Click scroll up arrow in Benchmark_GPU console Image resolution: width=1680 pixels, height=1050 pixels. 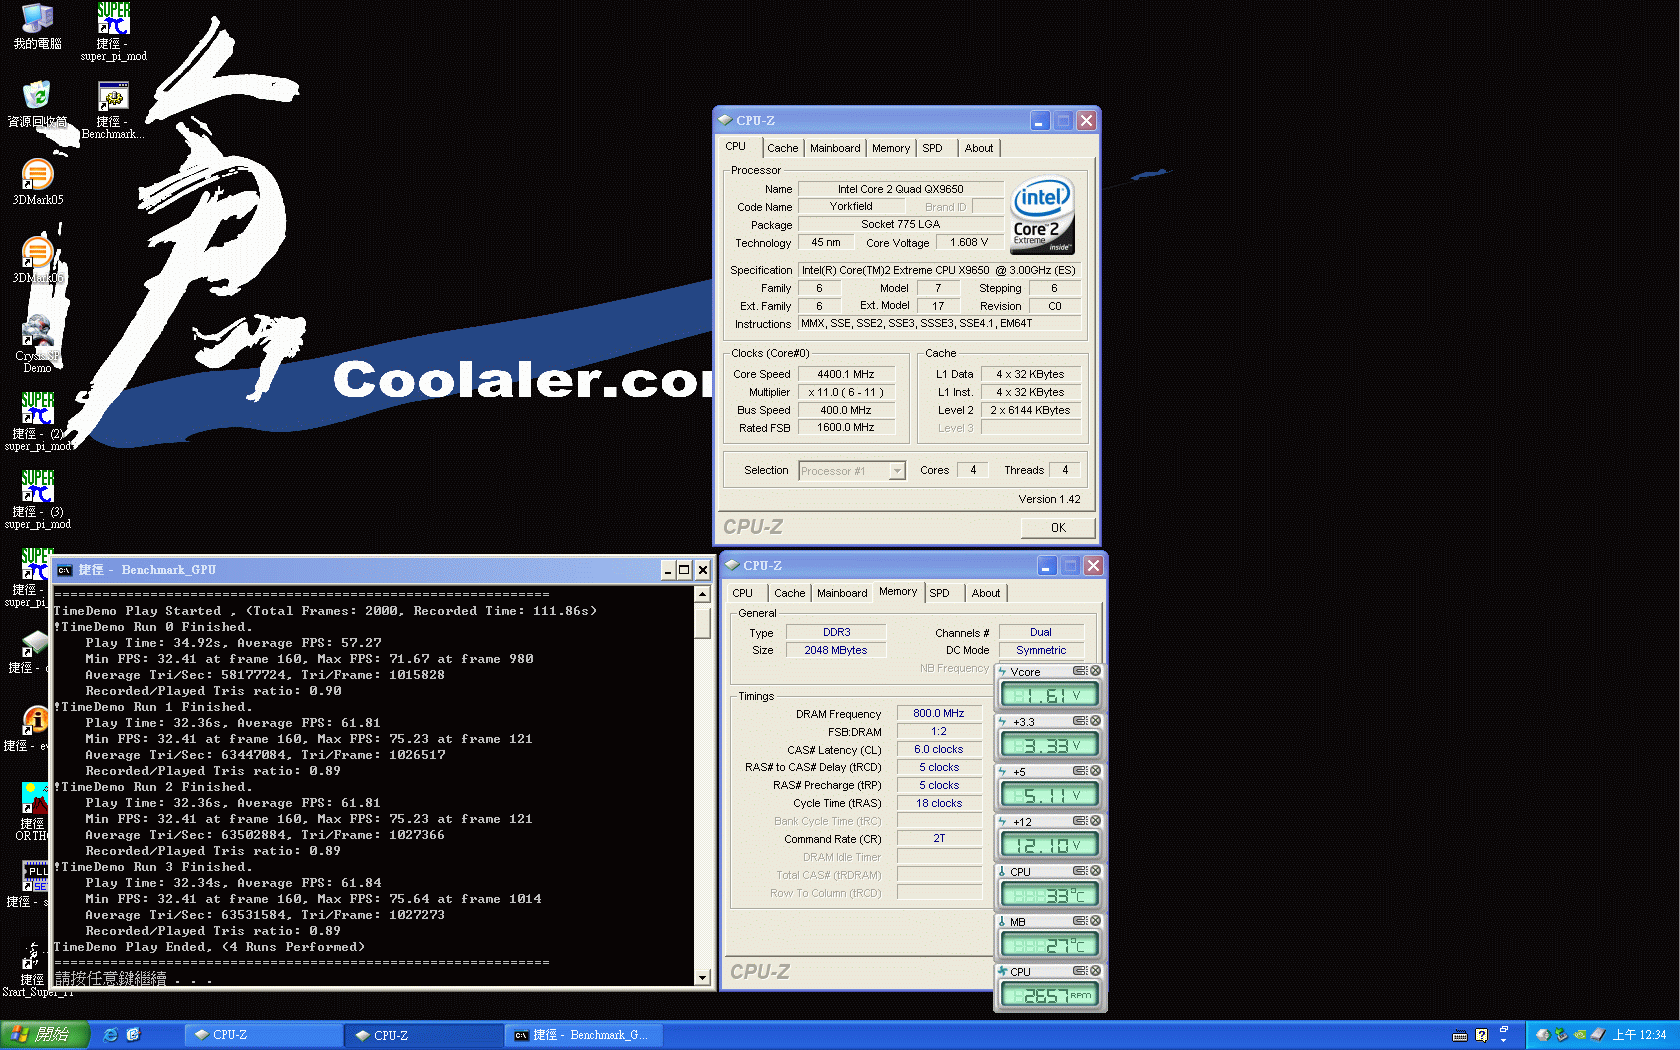(x=703, y=594)
